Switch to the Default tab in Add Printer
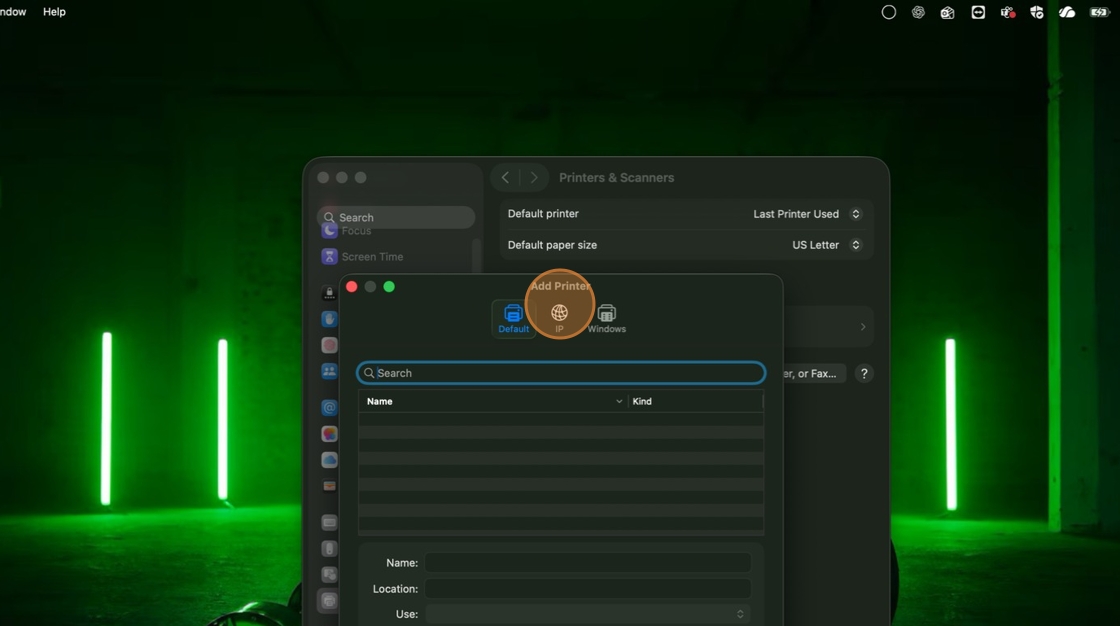The width and height of the screenshot is (1120, 626). 514,319
